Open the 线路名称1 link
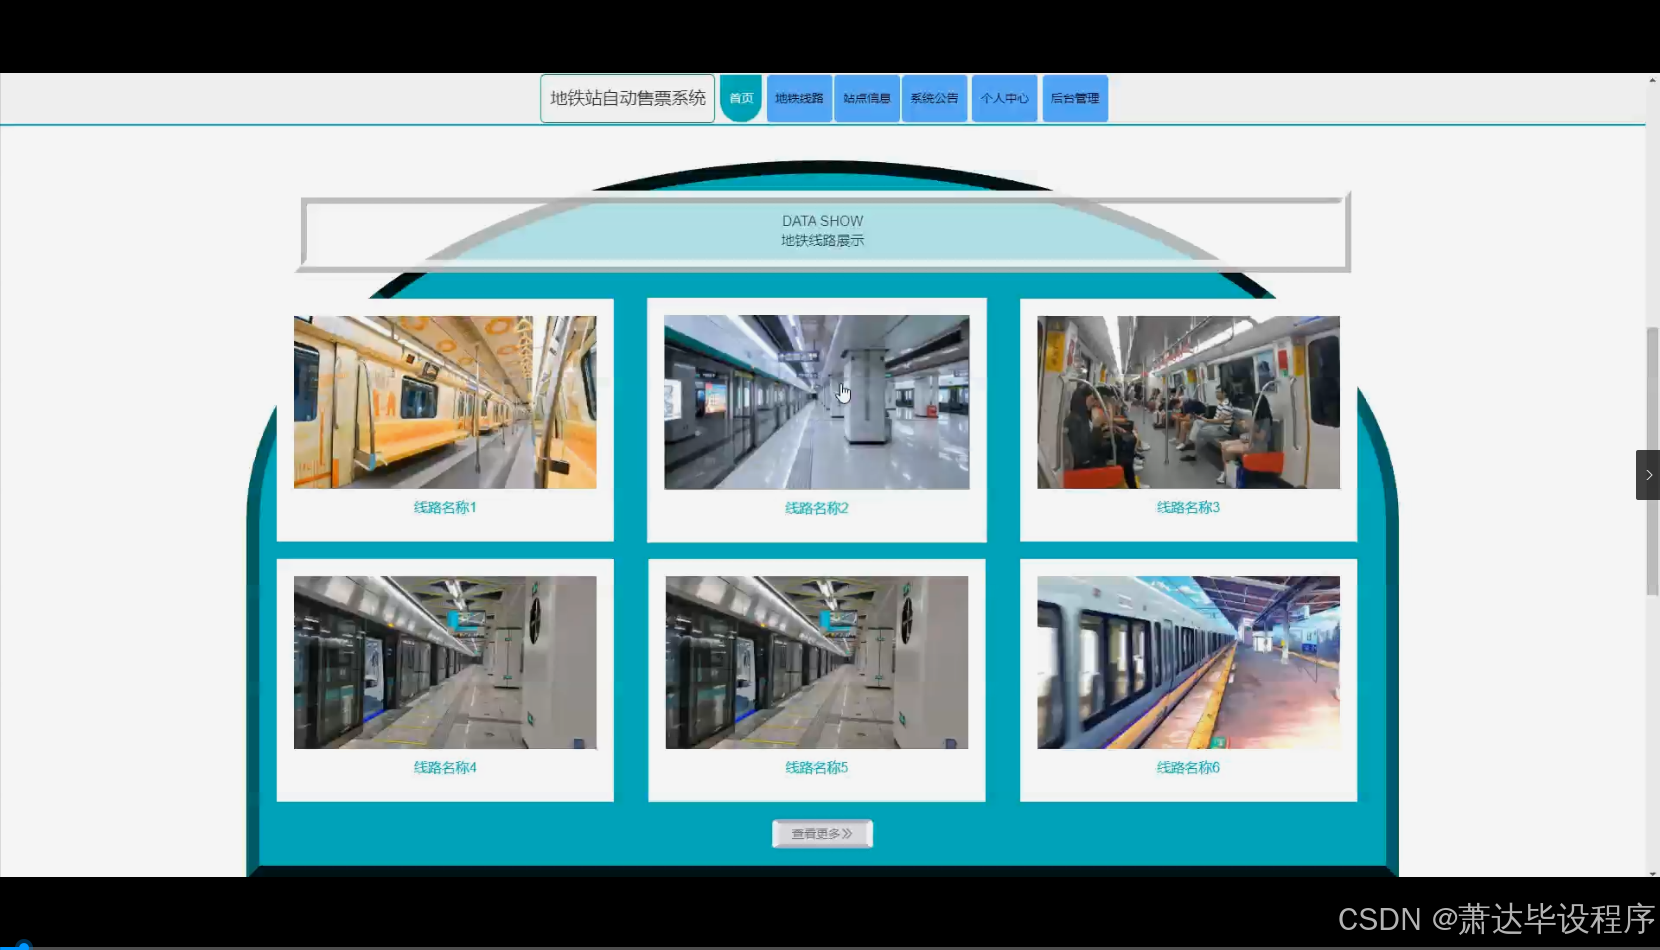The width and height of the screenshot is (1660, 950). [x=445, y=507]
